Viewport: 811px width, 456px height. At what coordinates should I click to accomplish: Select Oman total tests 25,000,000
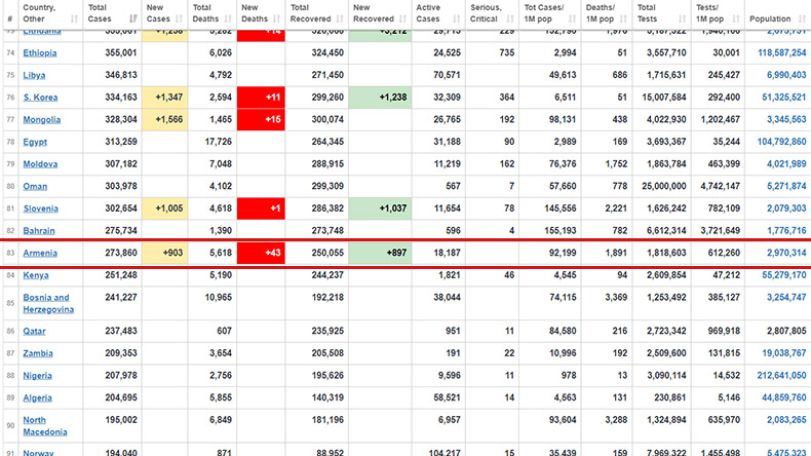(x=664, y=186)
